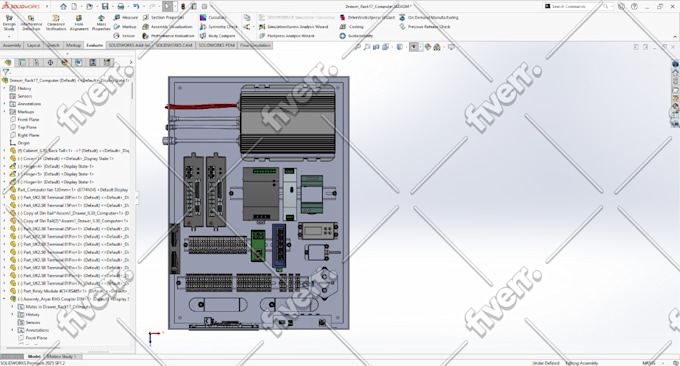
Task: Open the Help question mark icon
Action: (x=634, y=7)
